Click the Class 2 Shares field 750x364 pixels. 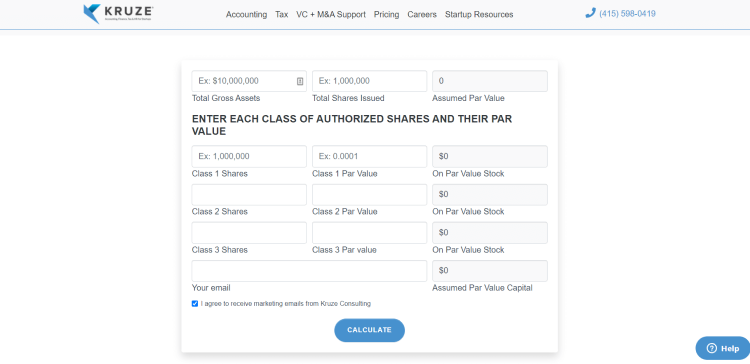coord(249,195)
